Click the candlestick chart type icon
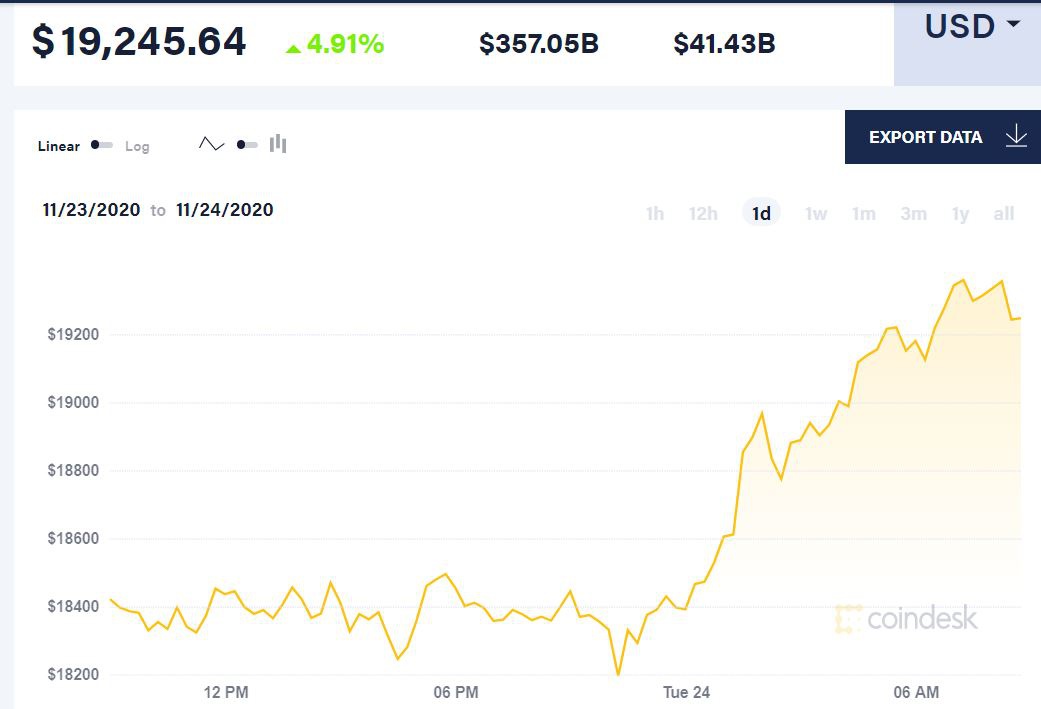Screen dimensions: 1041x709 point(278,144)
